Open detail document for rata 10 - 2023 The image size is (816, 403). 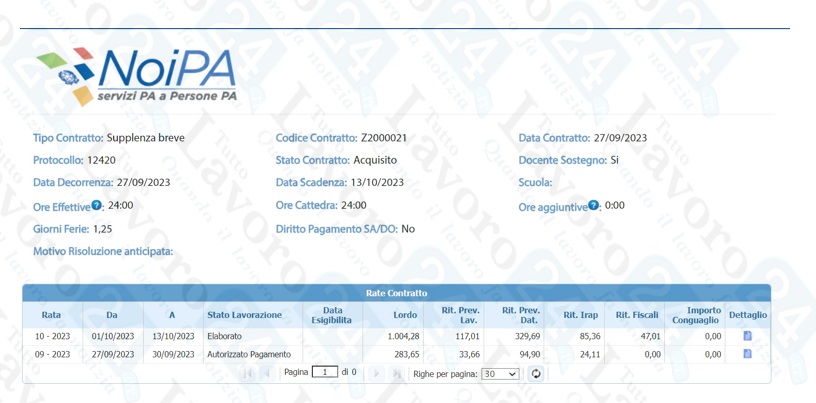(x=747, y=336)
